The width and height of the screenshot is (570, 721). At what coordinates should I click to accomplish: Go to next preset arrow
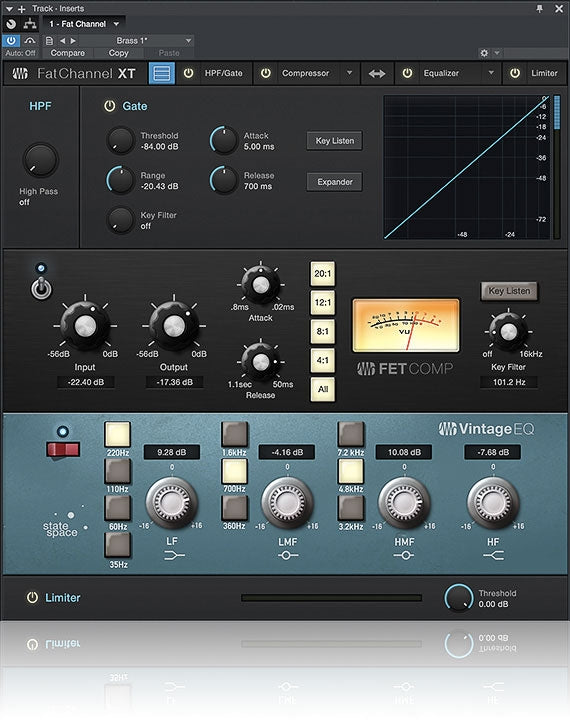(x=73, y=40)
